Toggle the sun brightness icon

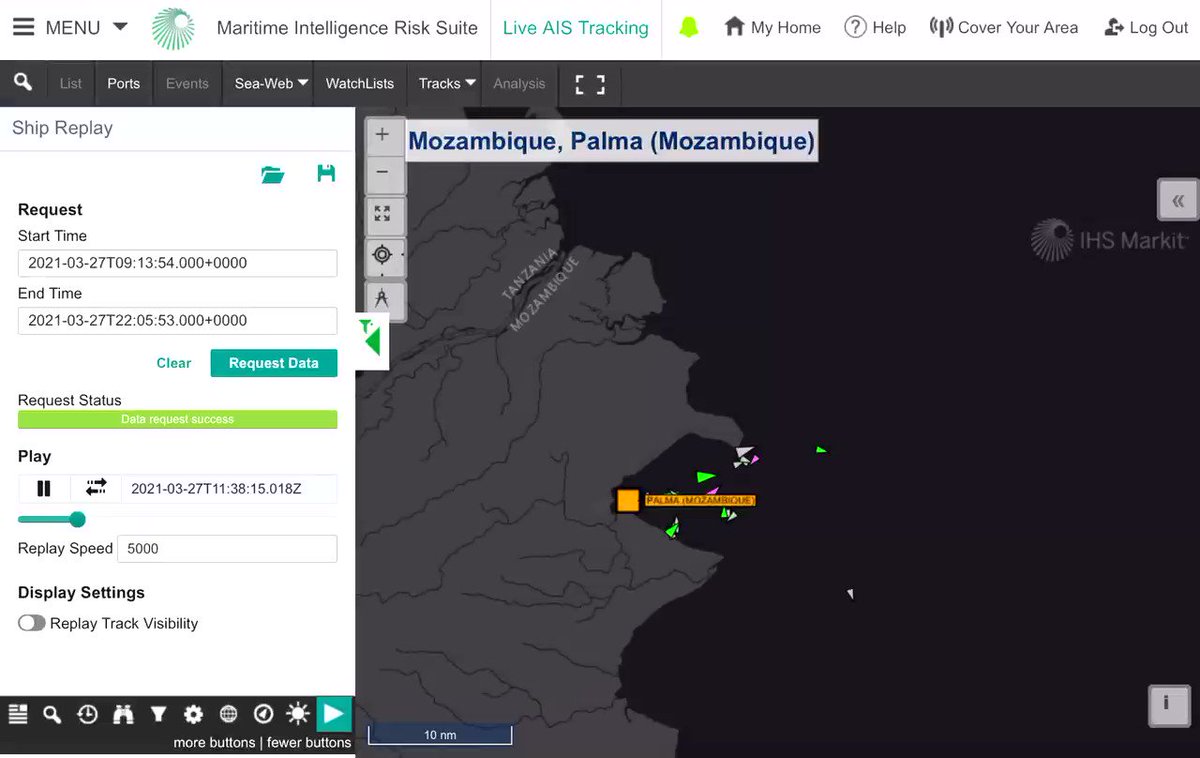click(x=298, y=714)
